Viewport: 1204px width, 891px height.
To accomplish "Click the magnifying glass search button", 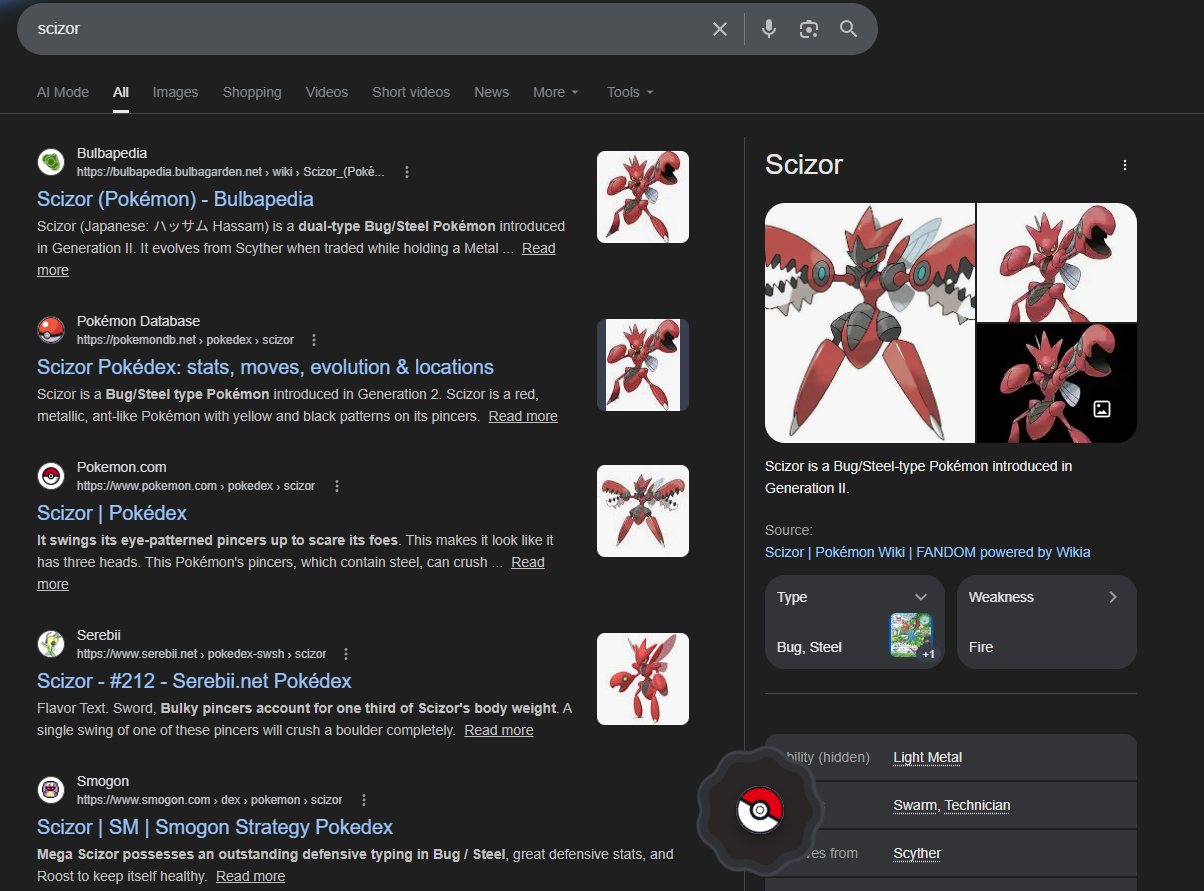I will click(x=848, y=29).
